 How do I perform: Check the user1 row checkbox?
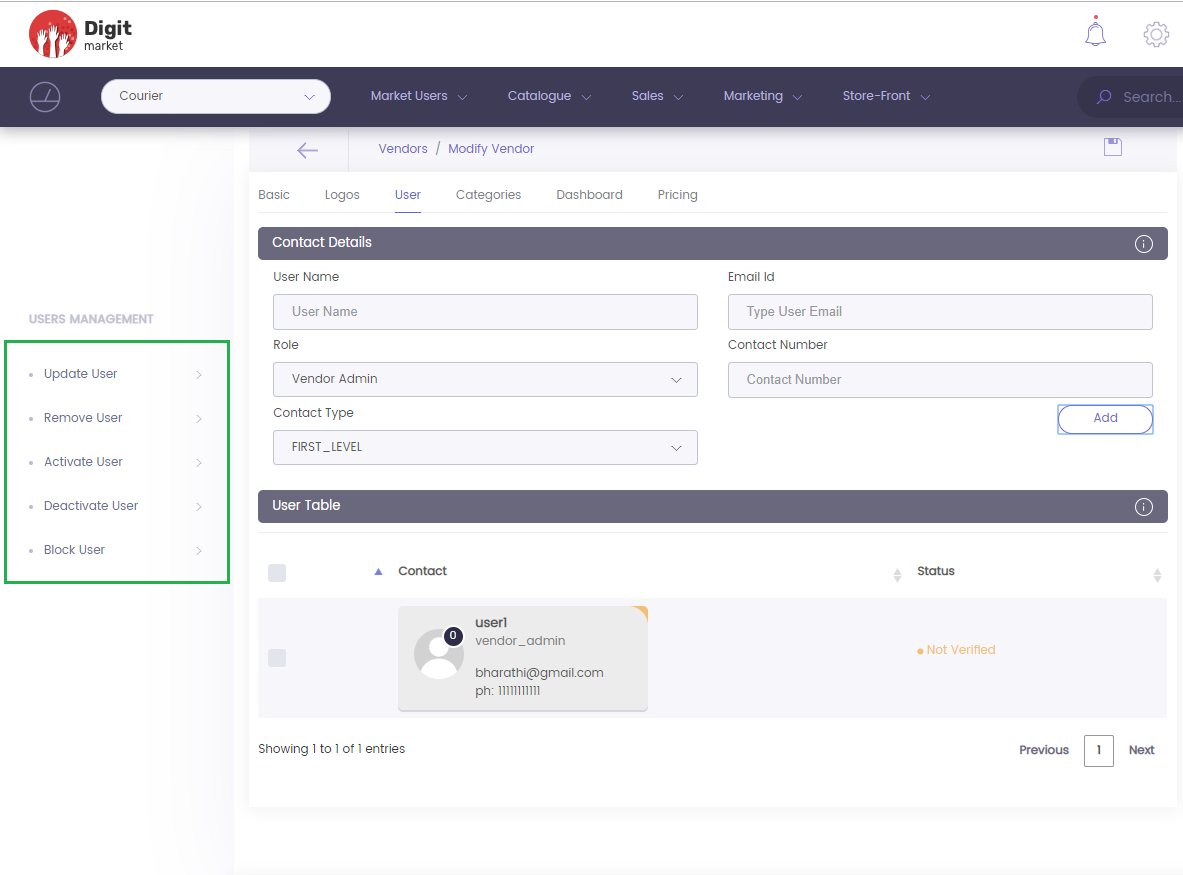[277, 658]
